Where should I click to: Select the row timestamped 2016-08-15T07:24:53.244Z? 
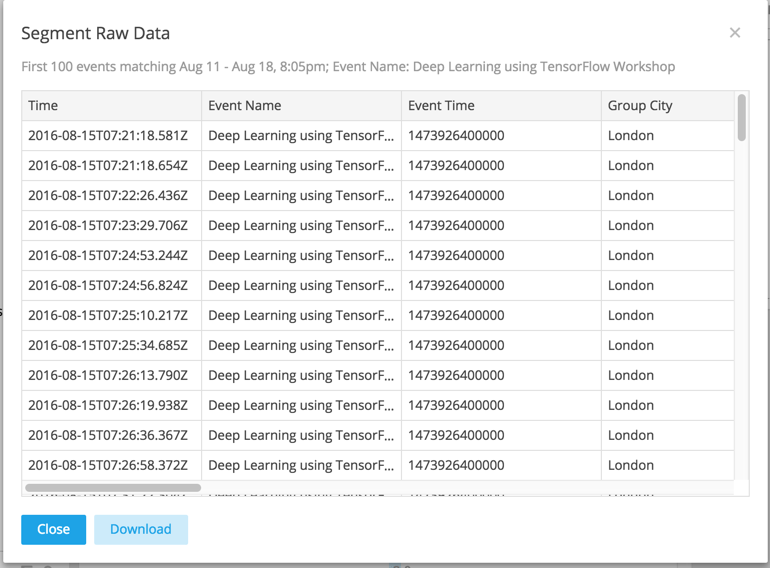[111, 256]
